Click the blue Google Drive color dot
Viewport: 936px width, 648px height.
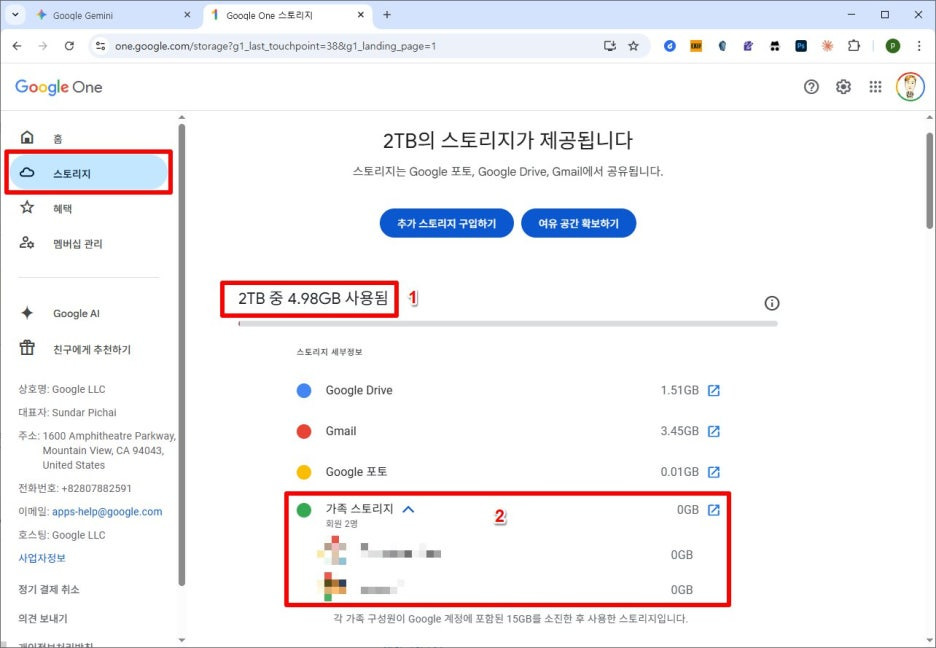pos(304,390)
